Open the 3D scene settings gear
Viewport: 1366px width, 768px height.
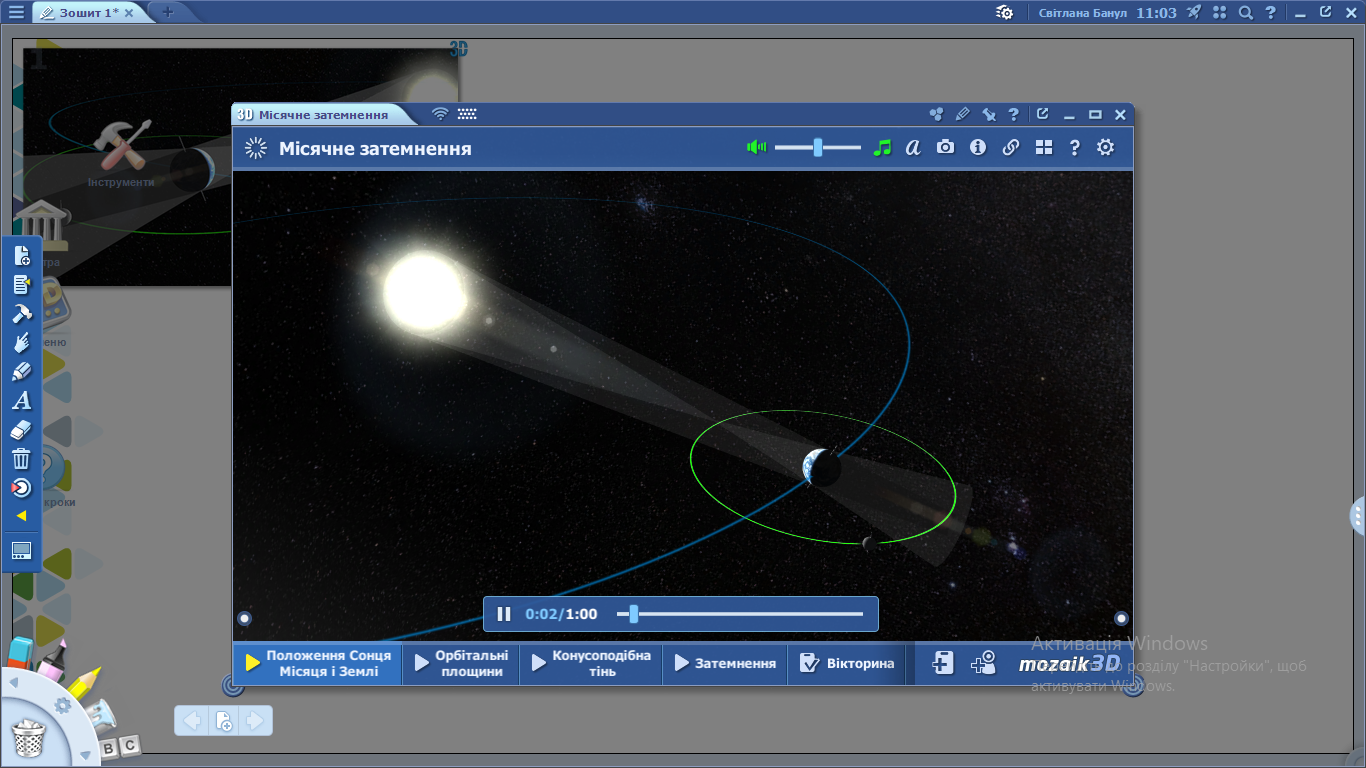[x=1105, y=147]
